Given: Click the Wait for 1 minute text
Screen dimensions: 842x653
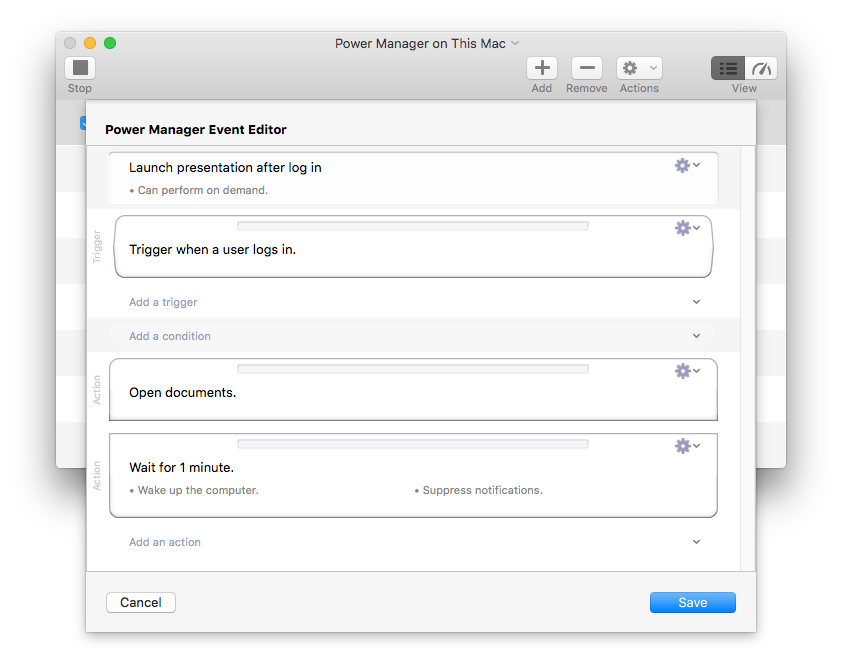Looking at the screenshot, I should click(182, 468).
